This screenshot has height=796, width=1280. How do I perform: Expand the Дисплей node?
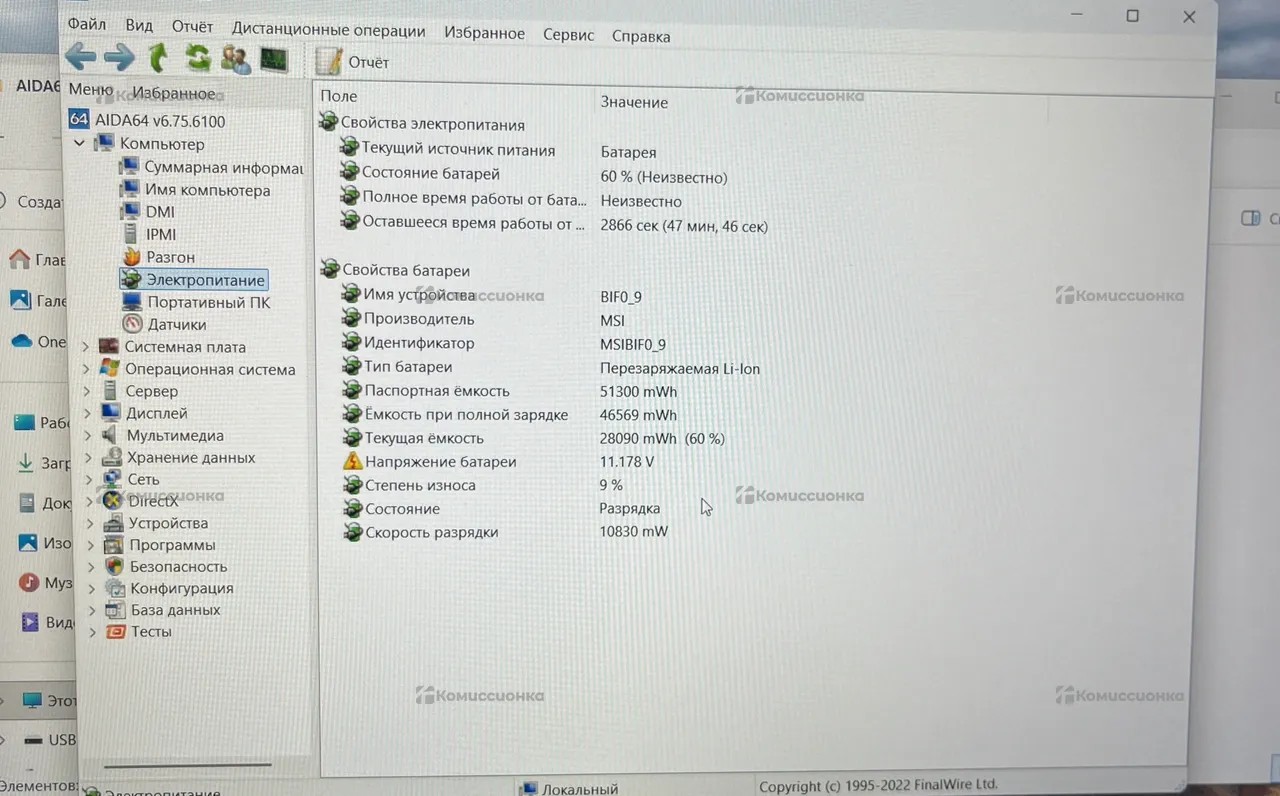(88, 413)
